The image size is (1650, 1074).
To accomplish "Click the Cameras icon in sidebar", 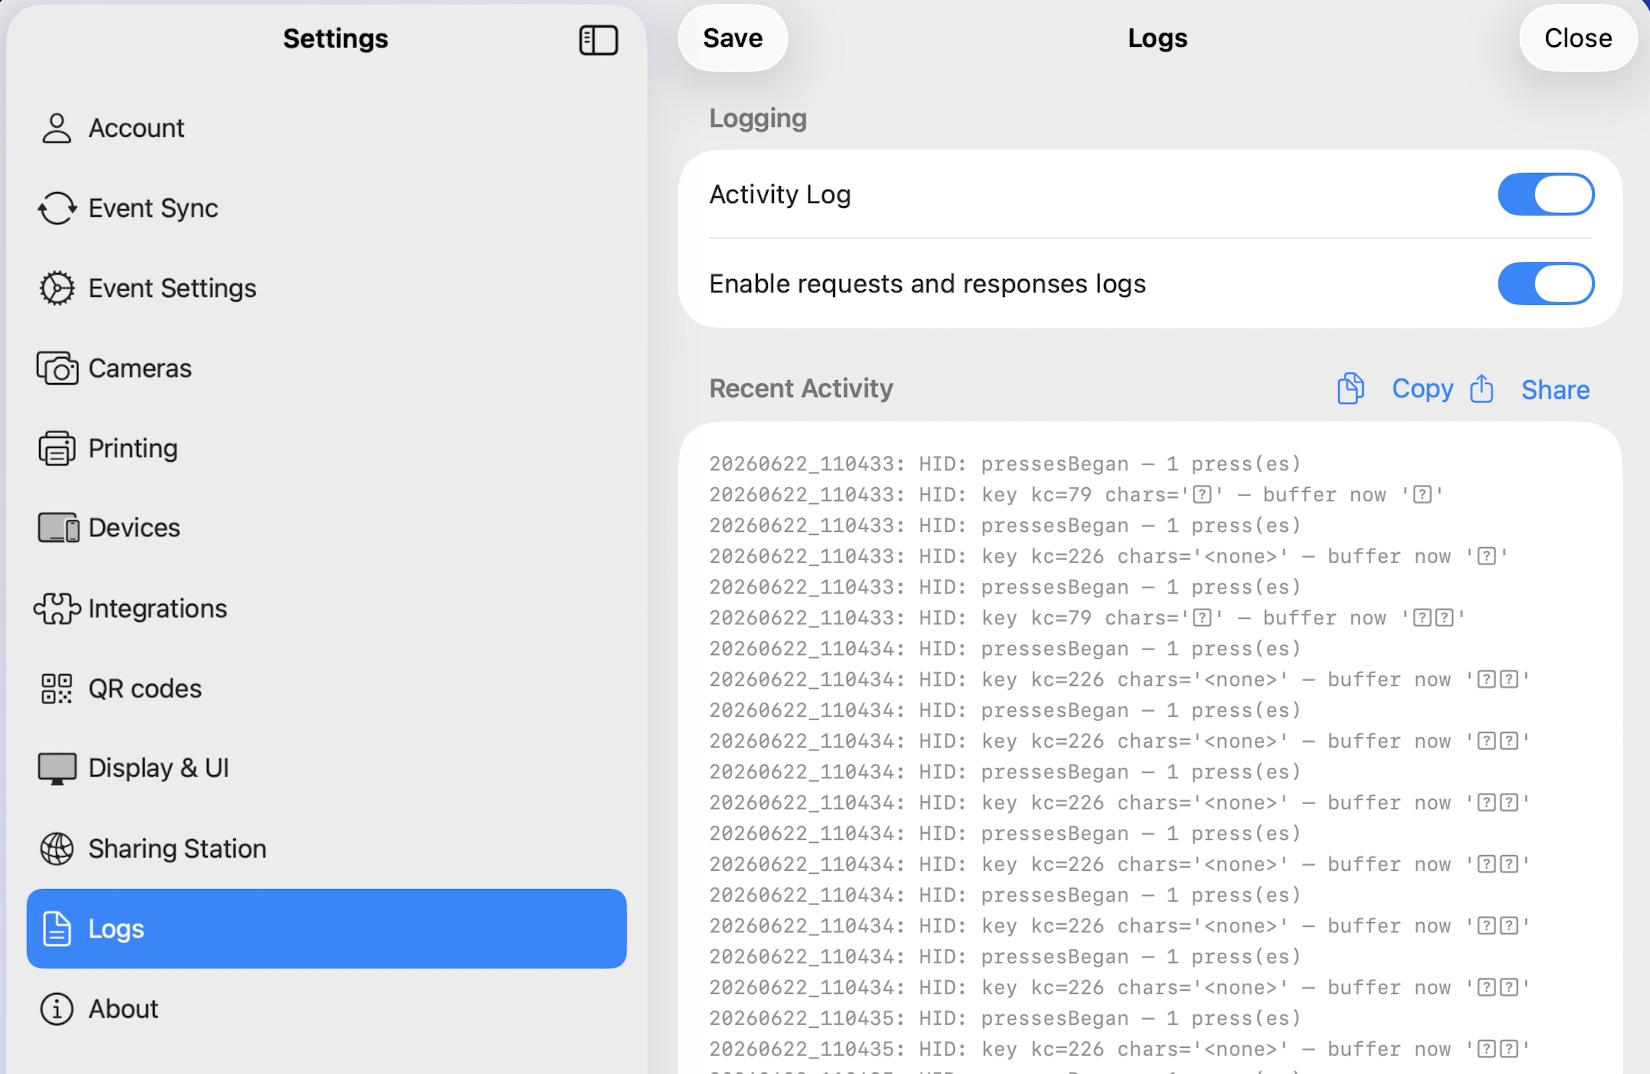I will (57, 368).
